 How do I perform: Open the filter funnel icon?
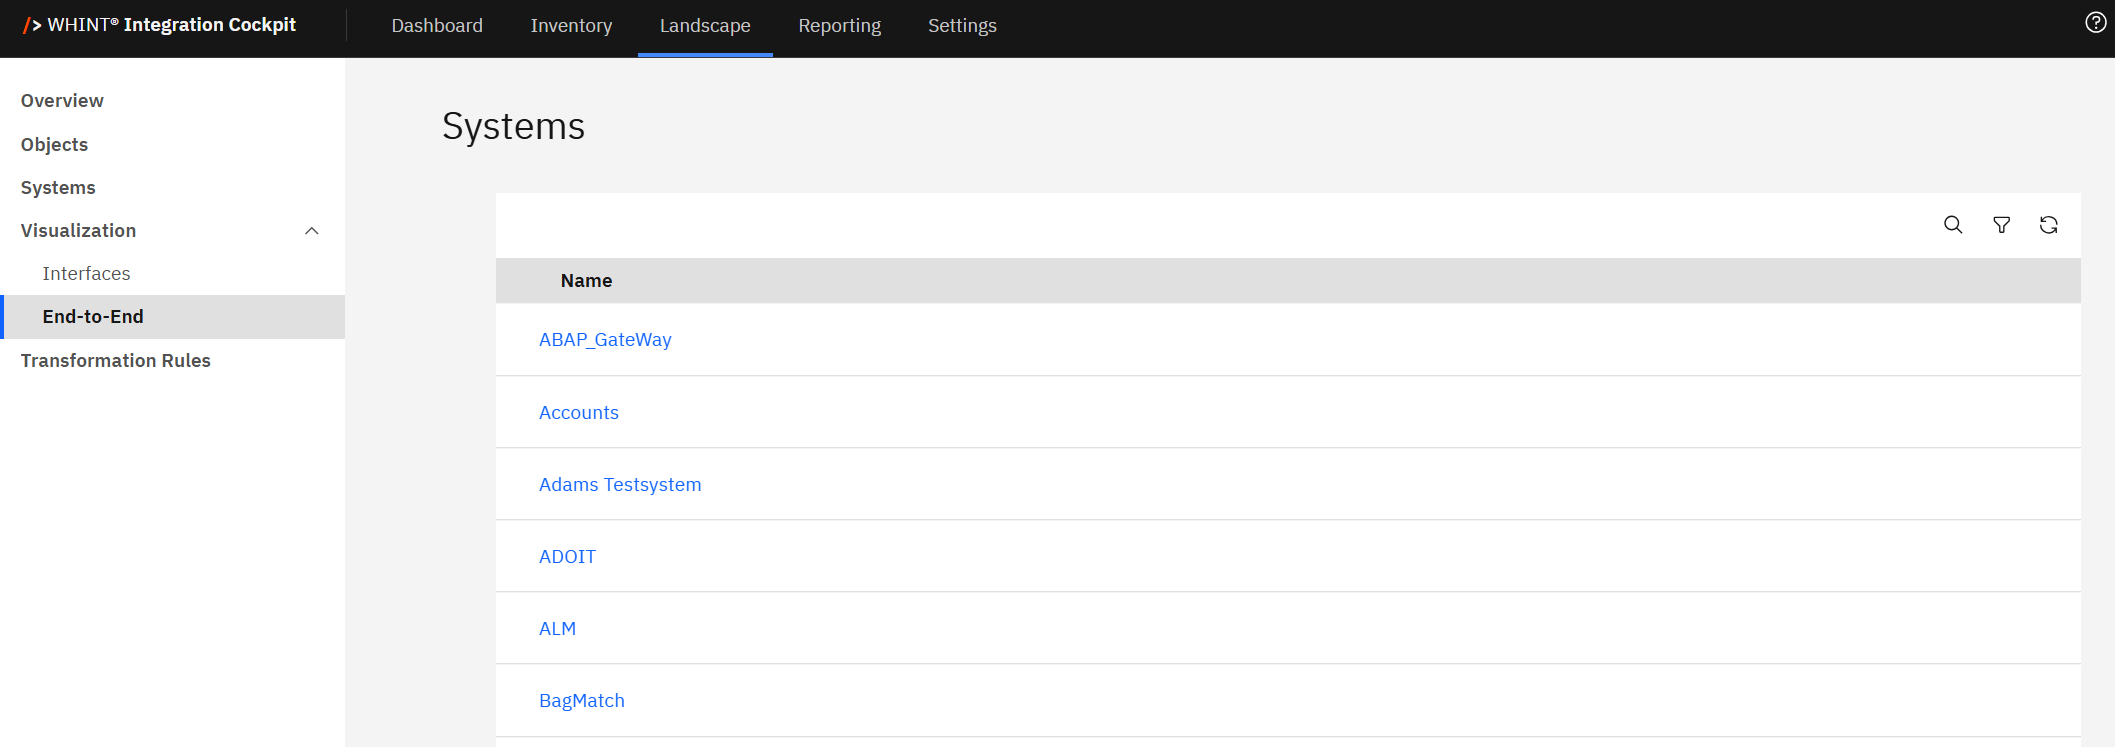2001,225
